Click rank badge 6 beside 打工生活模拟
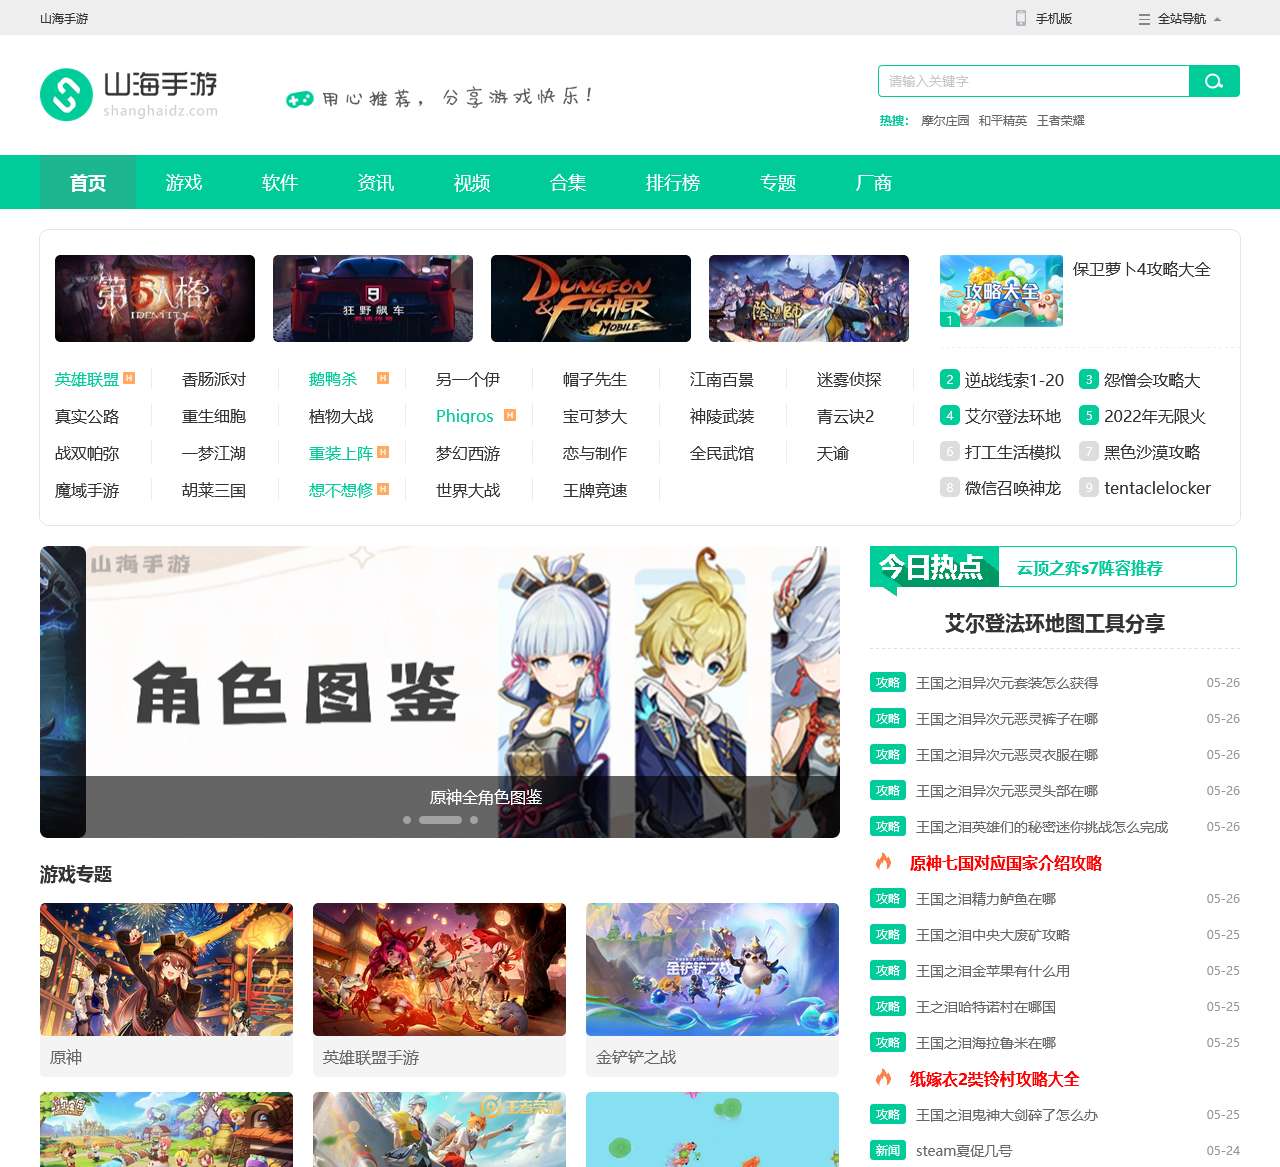The height and width of the screenshot is (1167, 1280). (x=950, y=451)
